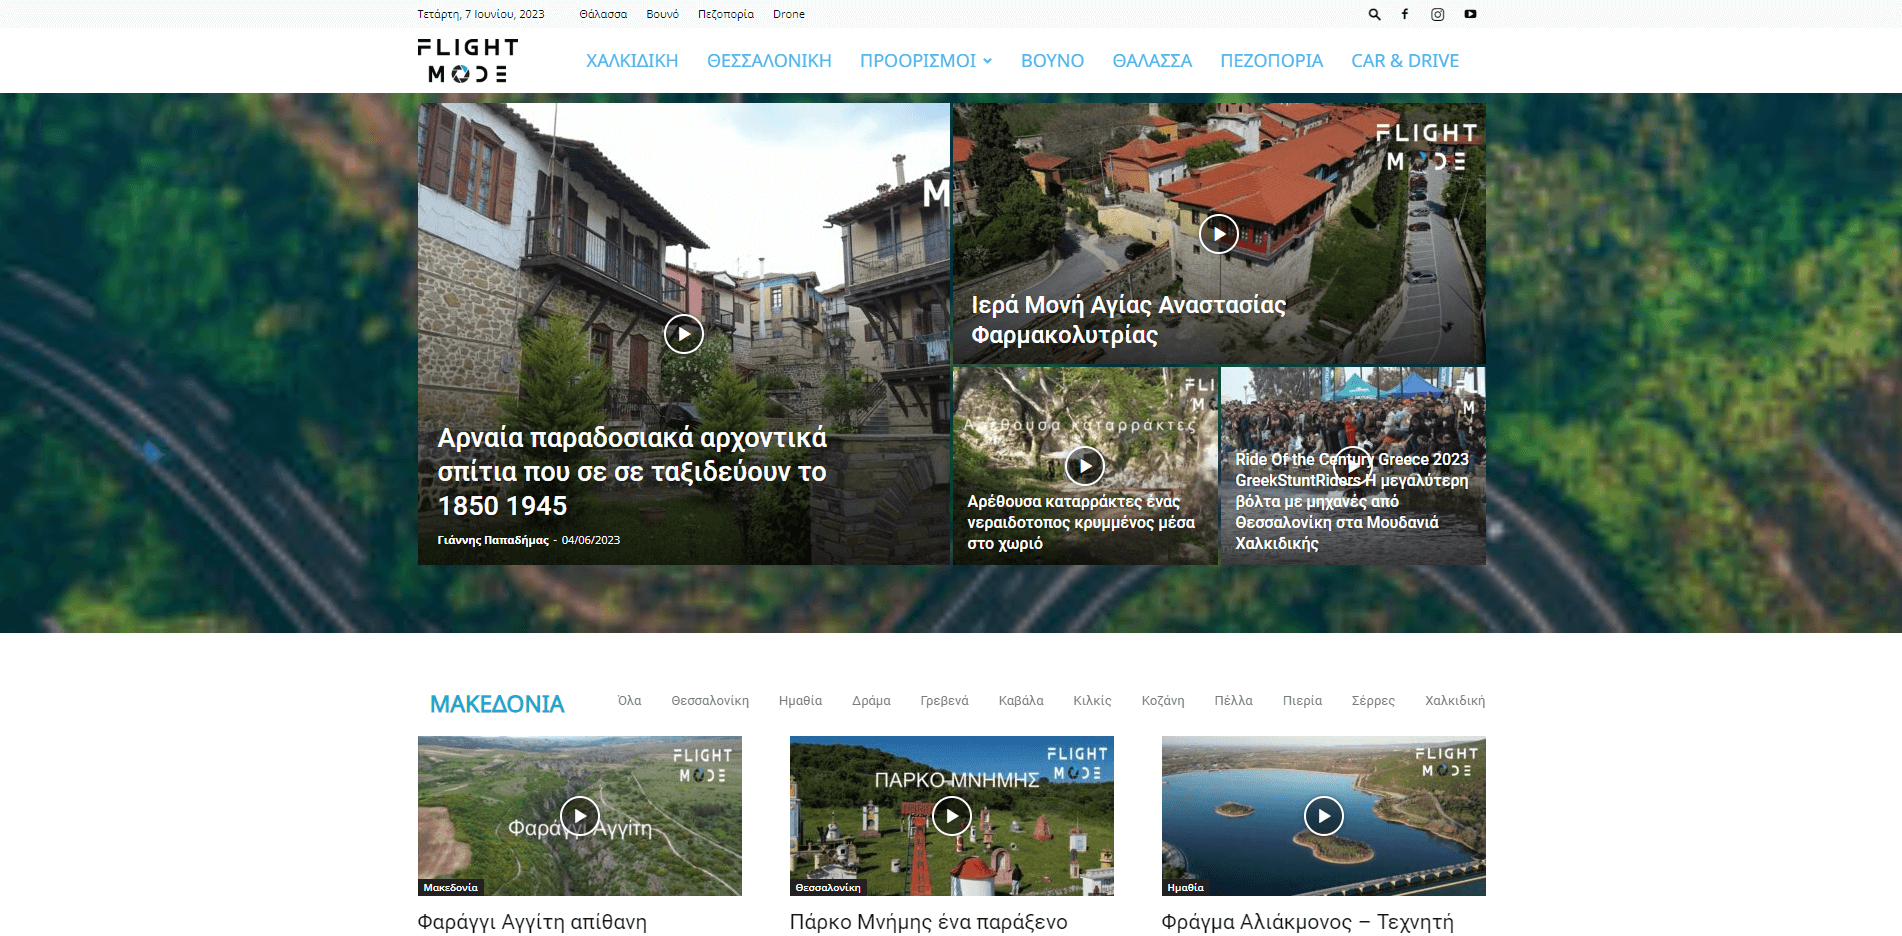This screenshot has height=936, width=1902.
Task: Open the Instagram icon in header
Action: point(1437,14)
